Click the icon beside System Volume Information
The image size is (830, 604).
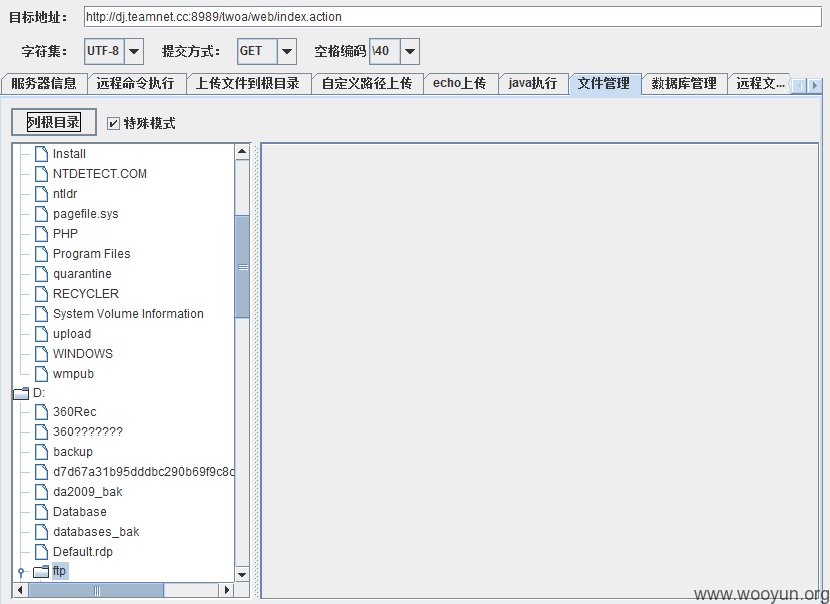click(41, 313)
